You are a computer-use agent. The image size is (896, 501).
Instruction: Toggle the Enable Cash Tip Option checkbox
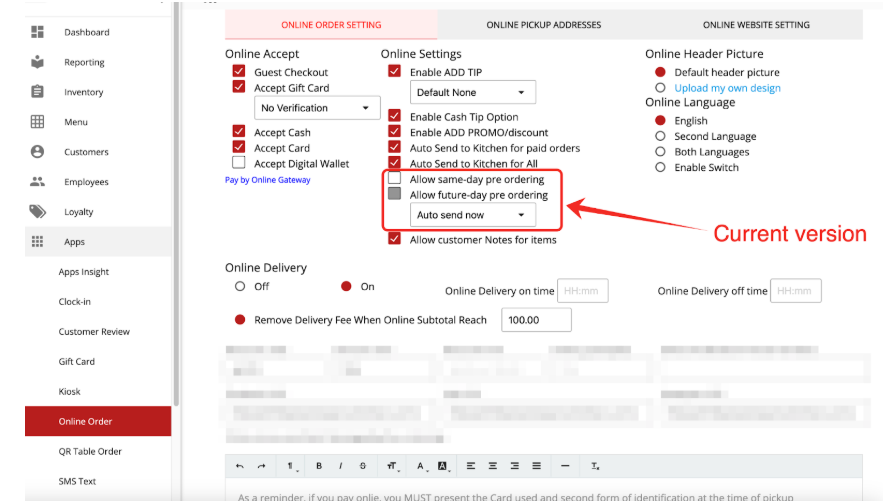[x=394, y=116]
